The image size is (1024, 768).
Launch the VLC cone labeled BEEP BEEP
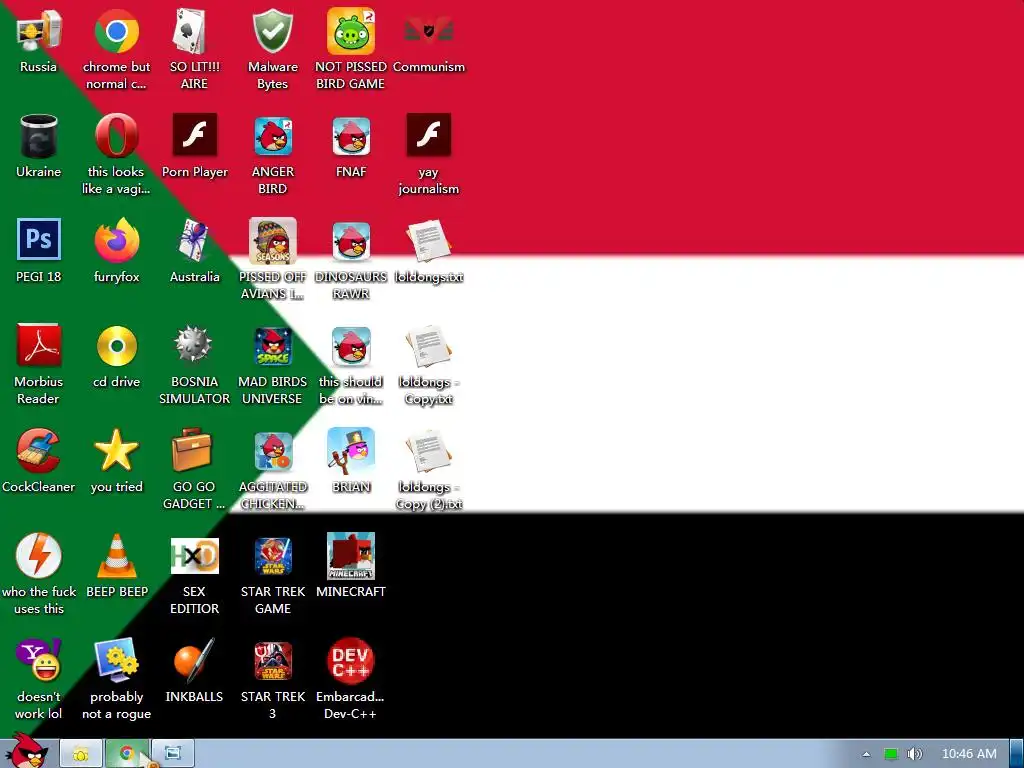click(x=116, y=556)
